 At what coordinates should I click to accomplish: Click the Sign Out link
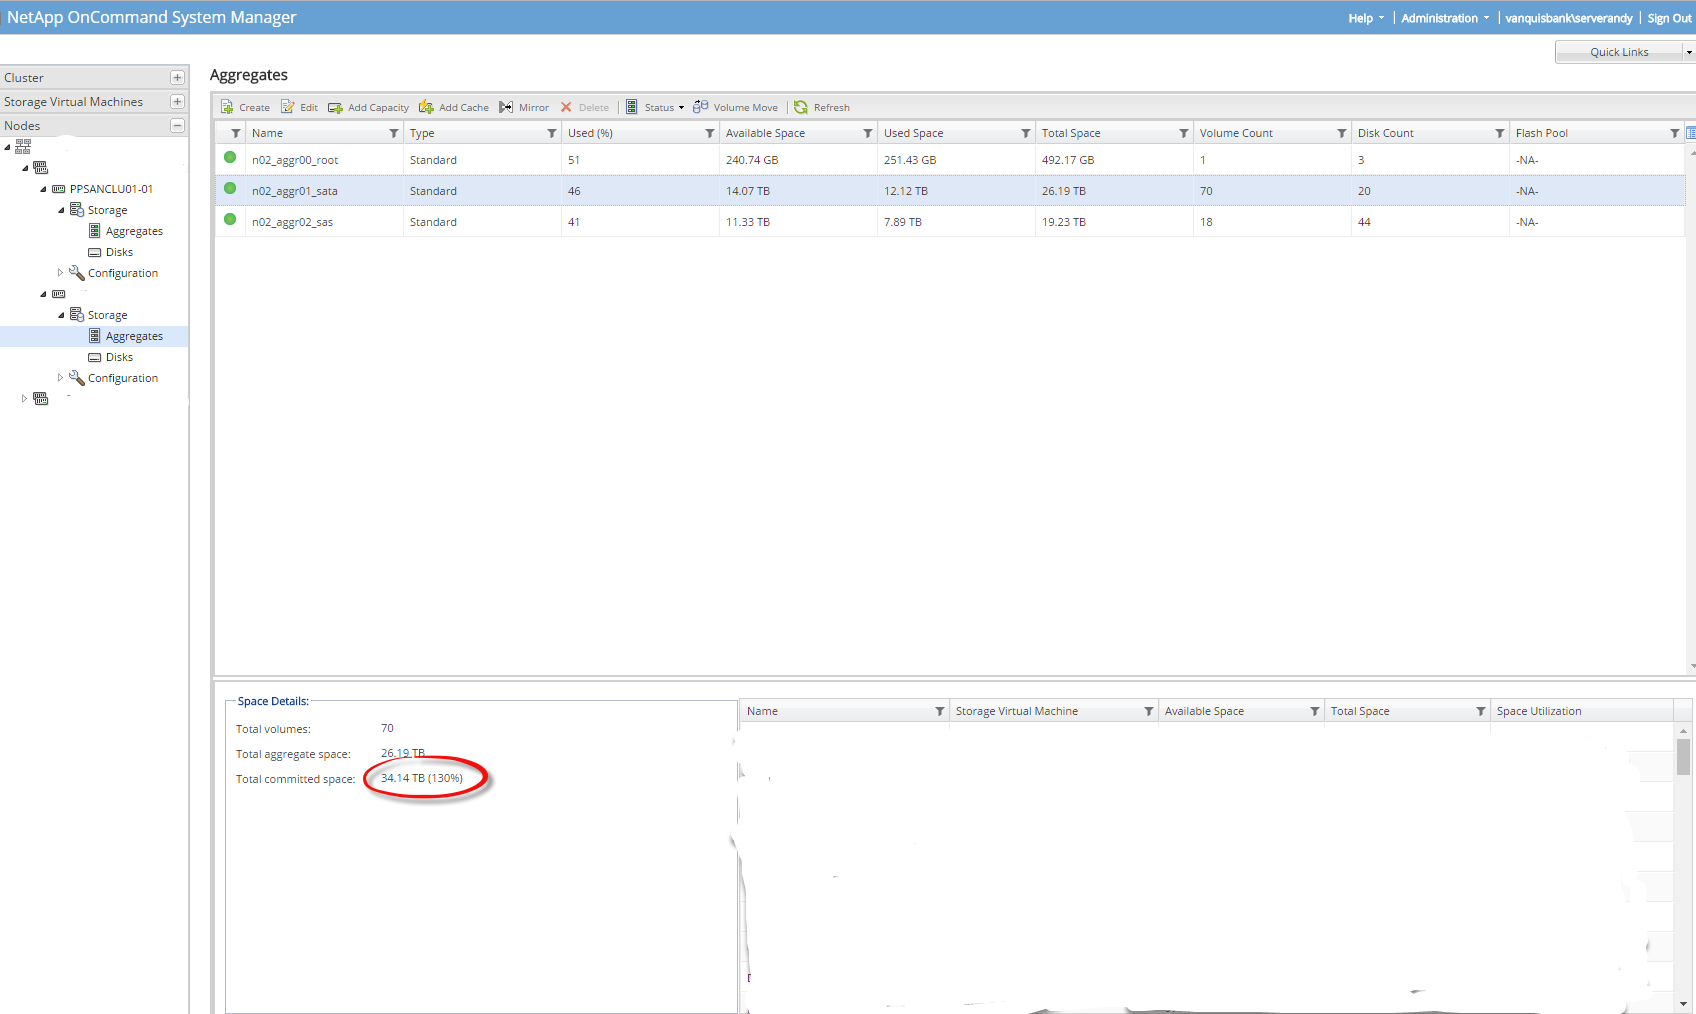click(1669, 18)
